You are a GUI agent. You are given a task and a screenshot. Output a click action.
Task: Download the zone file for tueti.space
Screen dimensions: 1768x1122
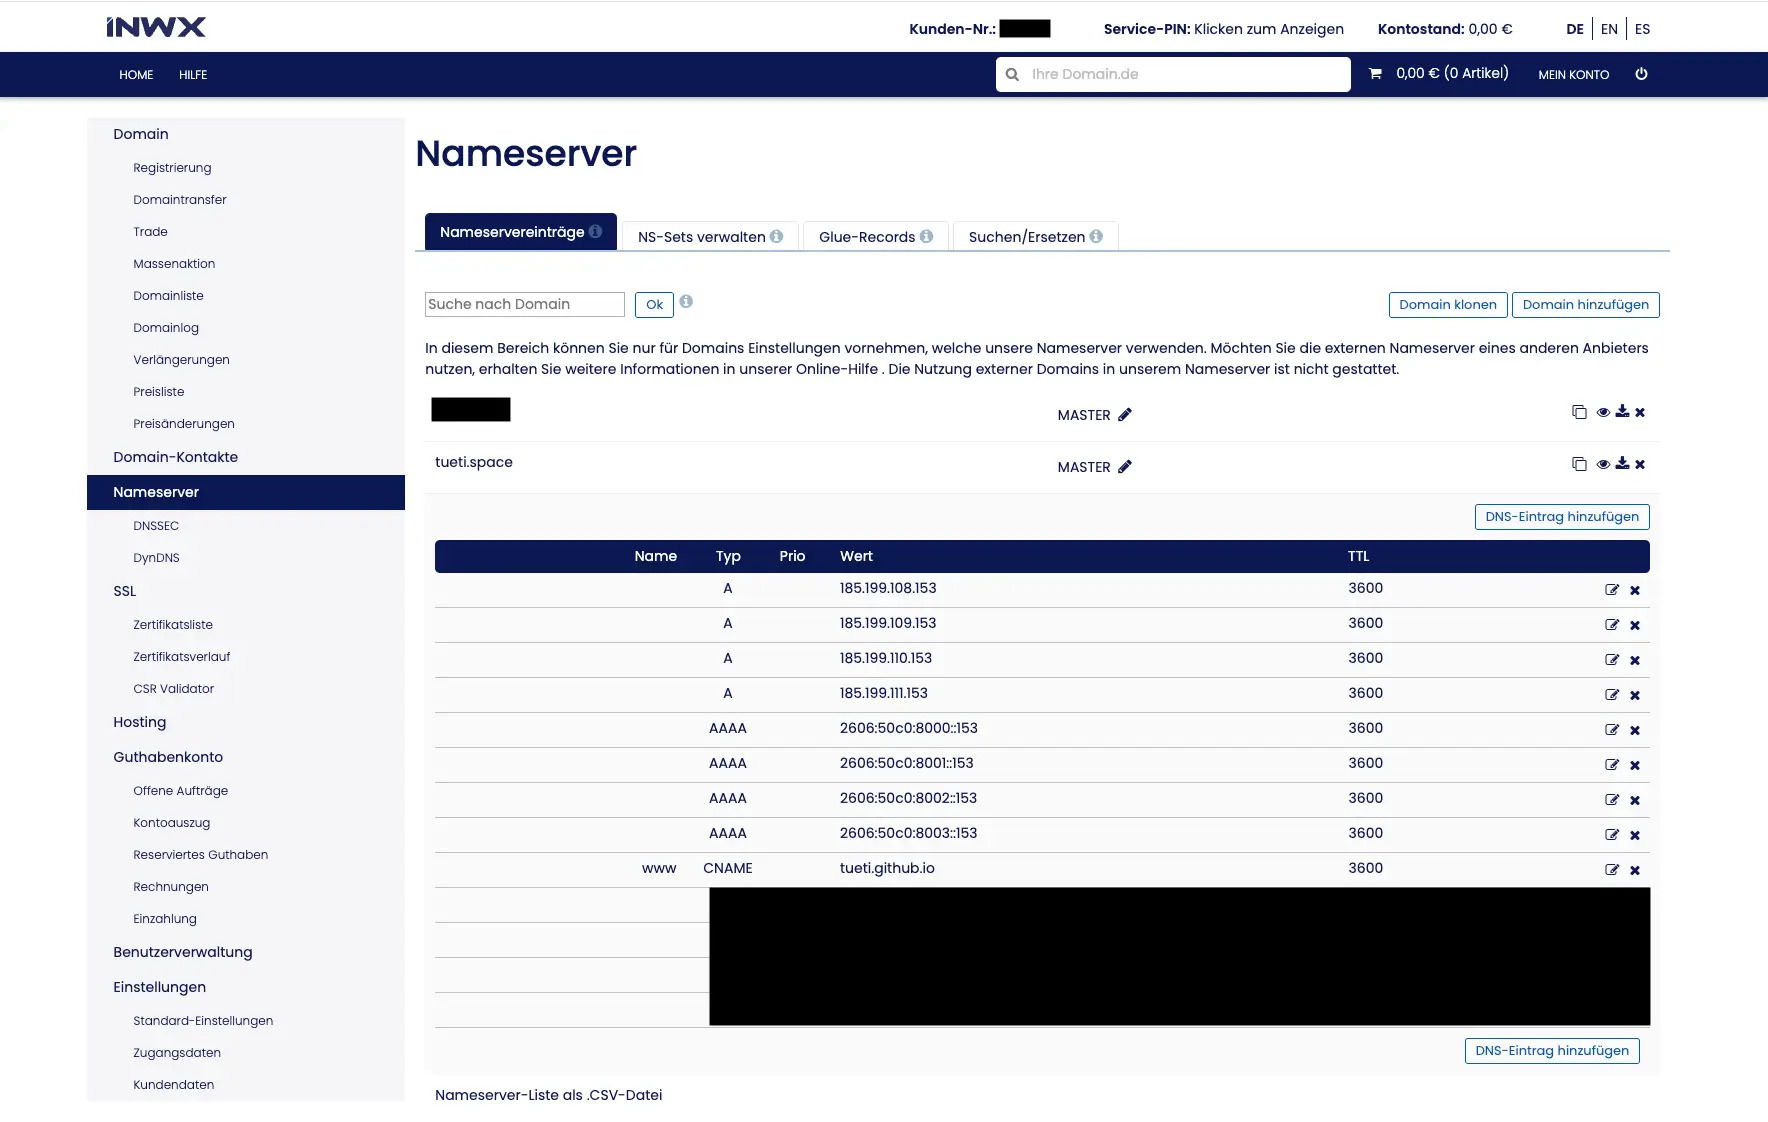tap(1622, 463)
